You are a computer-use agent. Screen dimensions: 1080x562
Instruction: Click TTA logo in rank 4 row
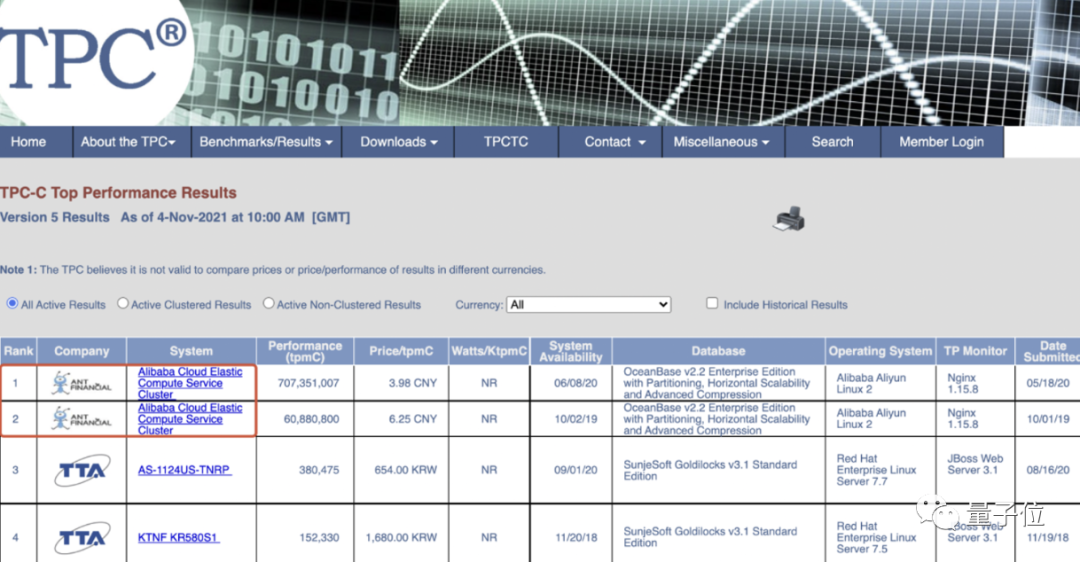tap(82, 537)
